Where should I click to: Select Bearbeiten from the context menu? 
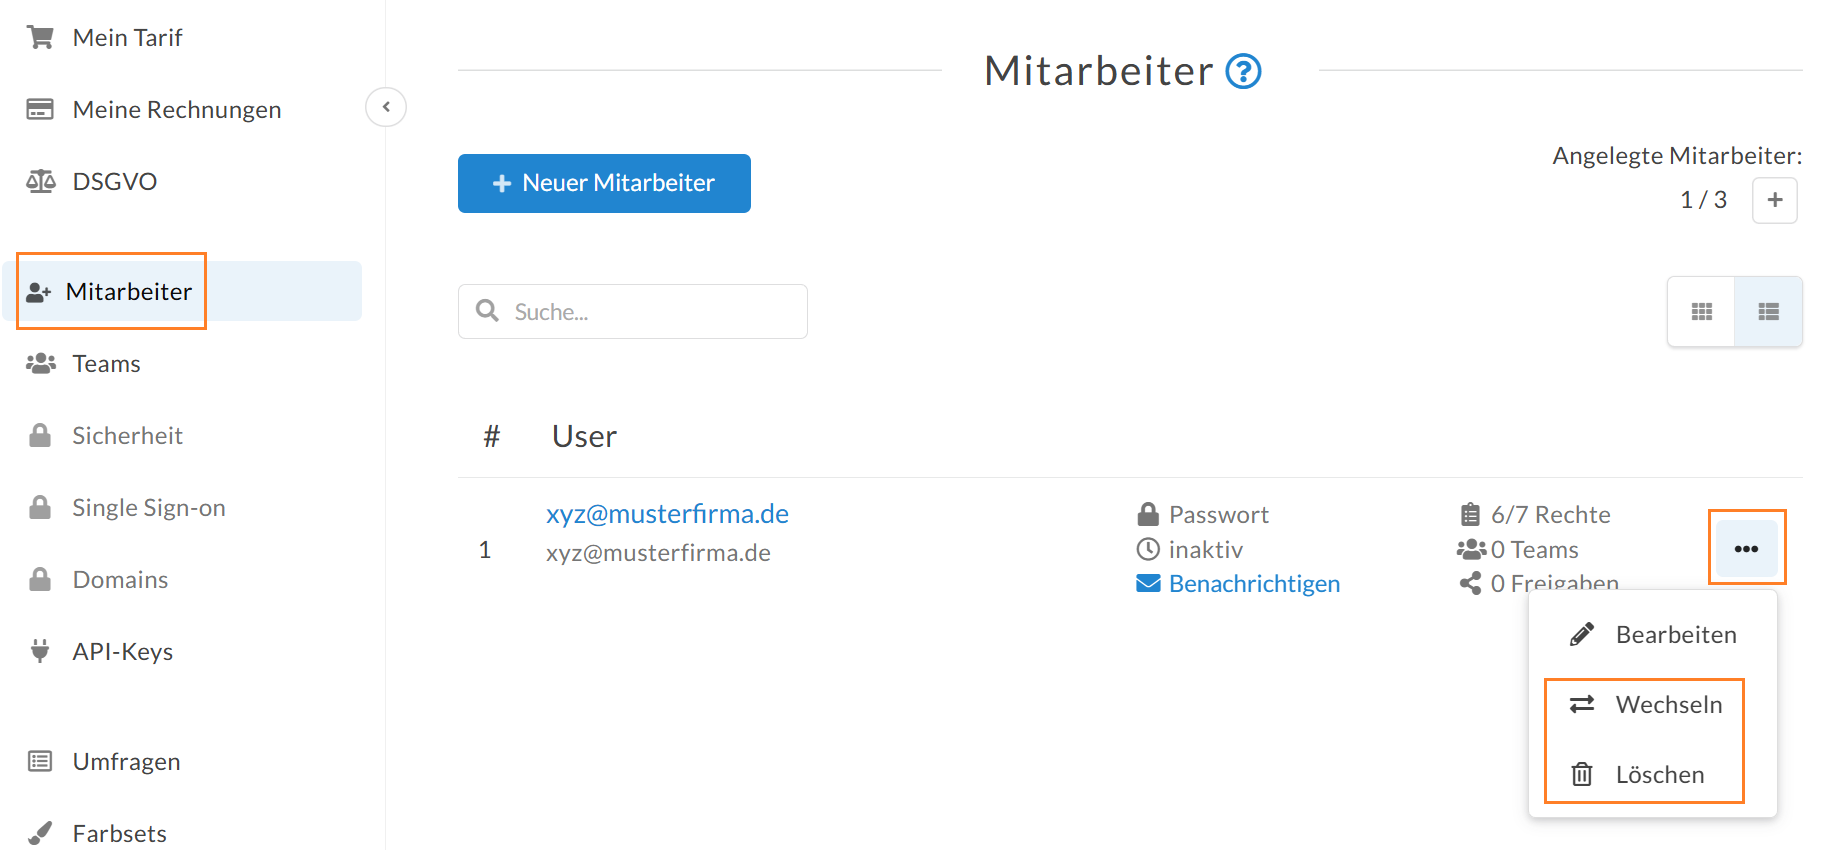[x=1653, y=635]
